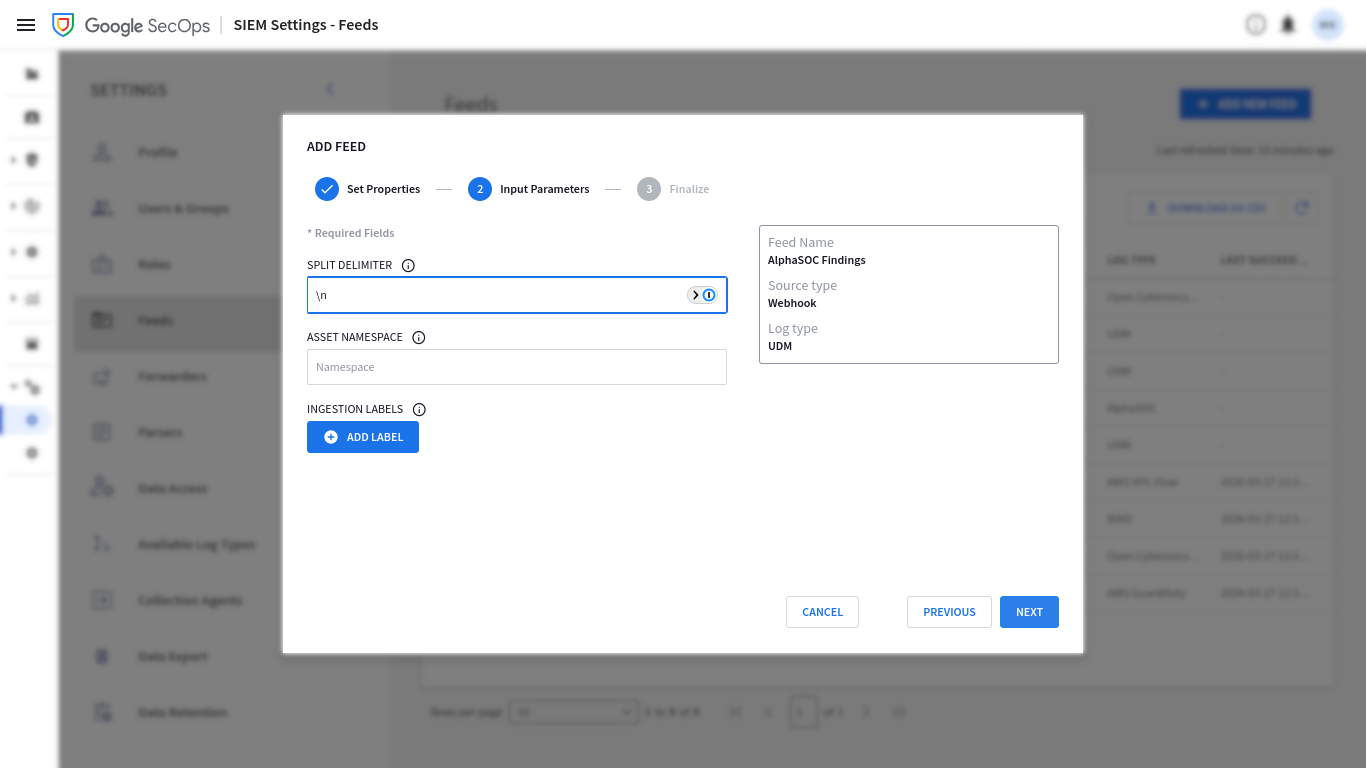Go back to the Set Properties step
The image size is (1366, 768).
(383, 188)
